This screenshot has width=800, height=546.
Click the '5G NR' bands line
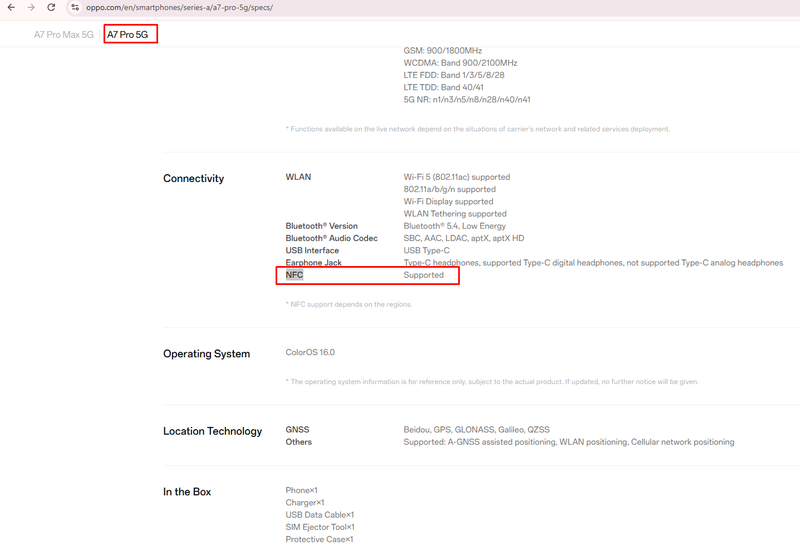467,100
